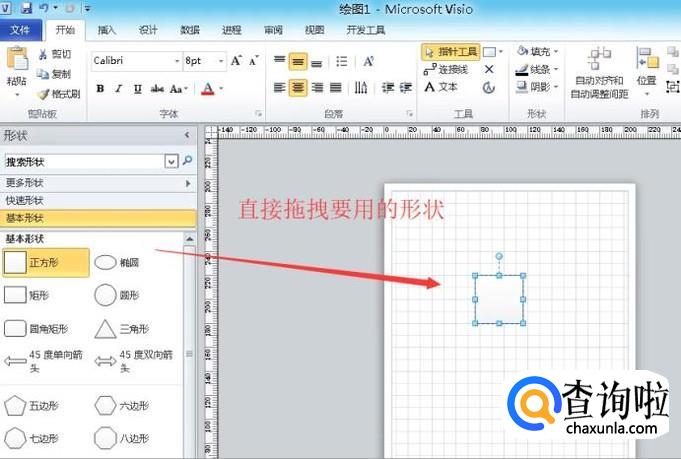
Task: Expand 更多形状 (More Shapes) menu
Action: pos(98,183)
